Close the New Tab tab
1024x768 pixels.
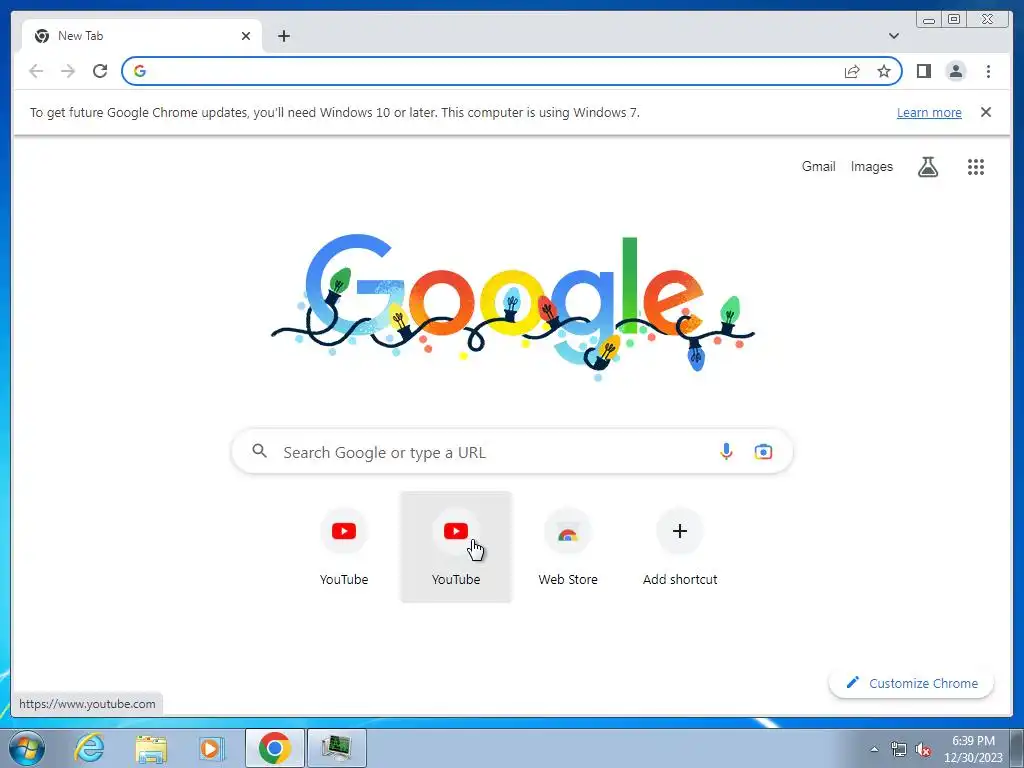tap(246, 36)
